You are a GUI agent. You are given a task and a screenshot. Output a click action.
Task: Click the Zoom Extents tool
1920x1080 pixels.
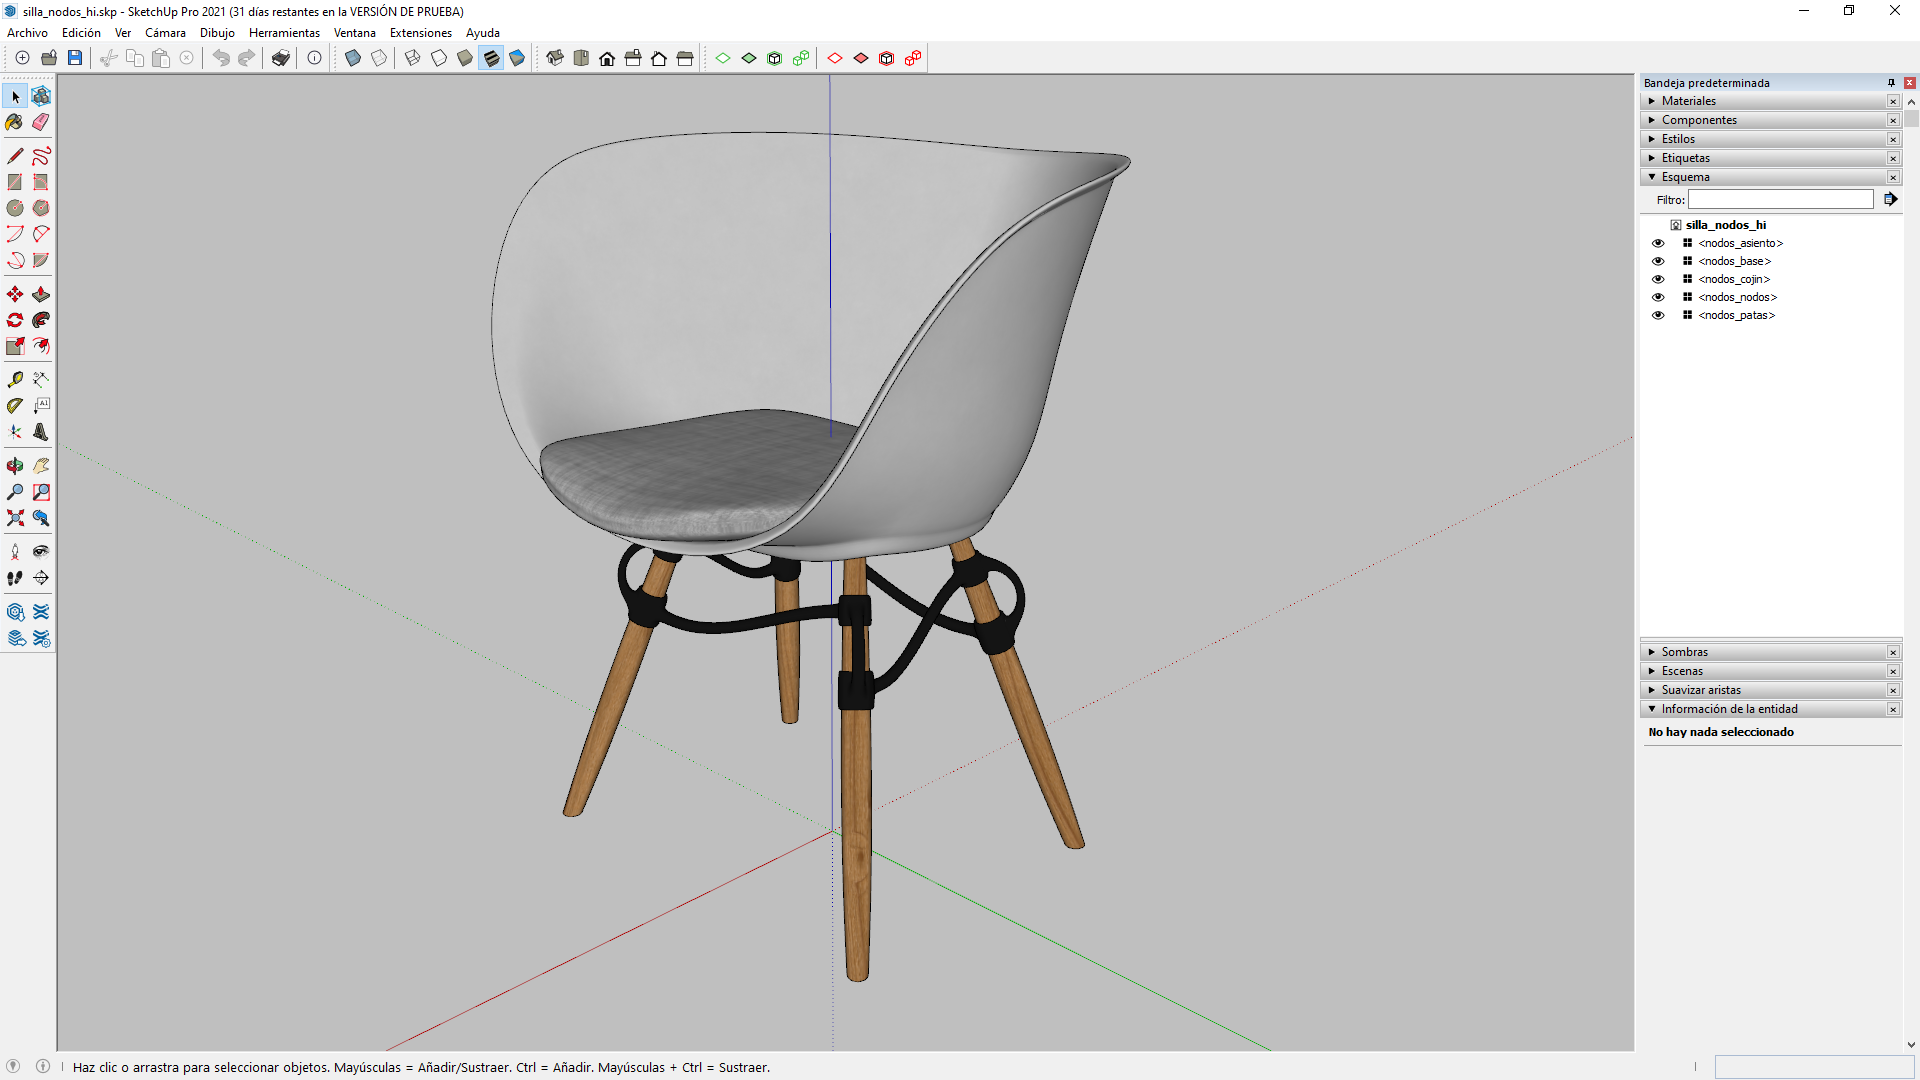click(15, 518)
